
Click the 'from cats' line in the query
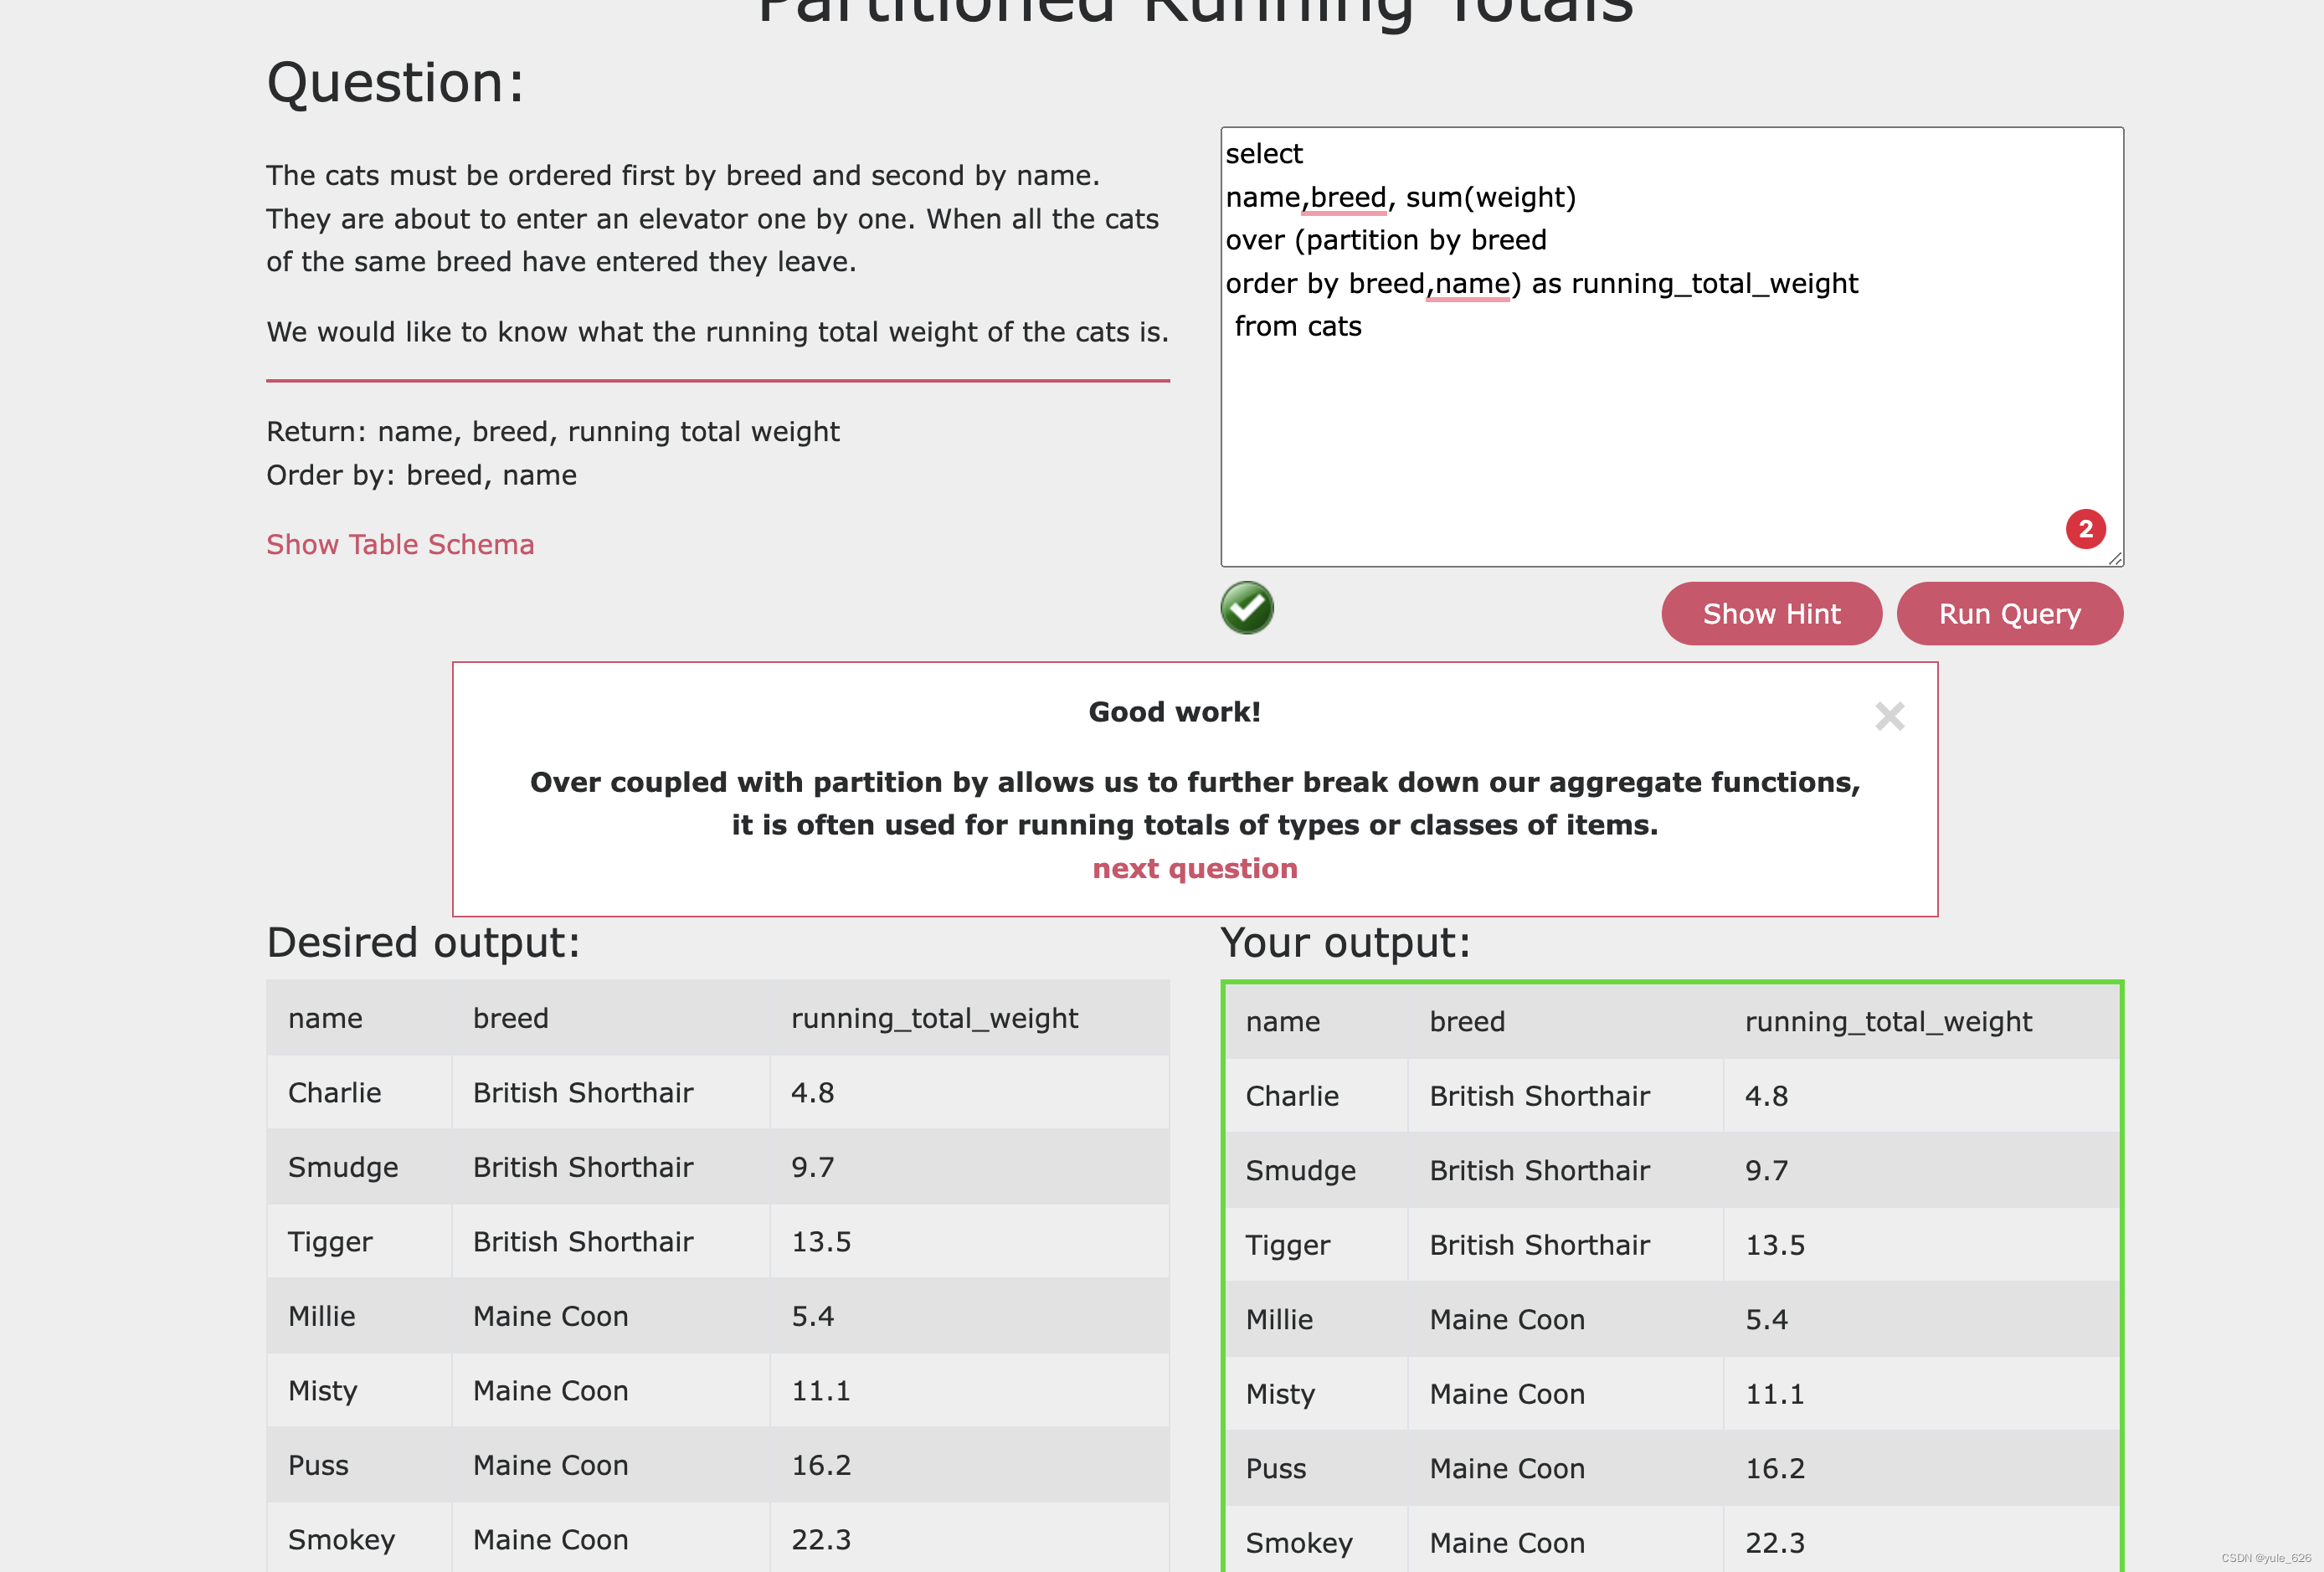pos(1298,326)
